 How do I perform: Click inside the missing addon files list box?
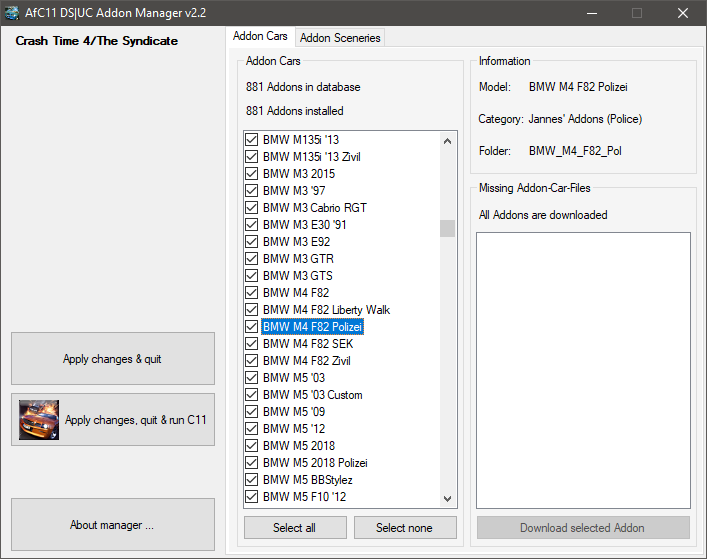pyautogui.click(x=582, y=370)
